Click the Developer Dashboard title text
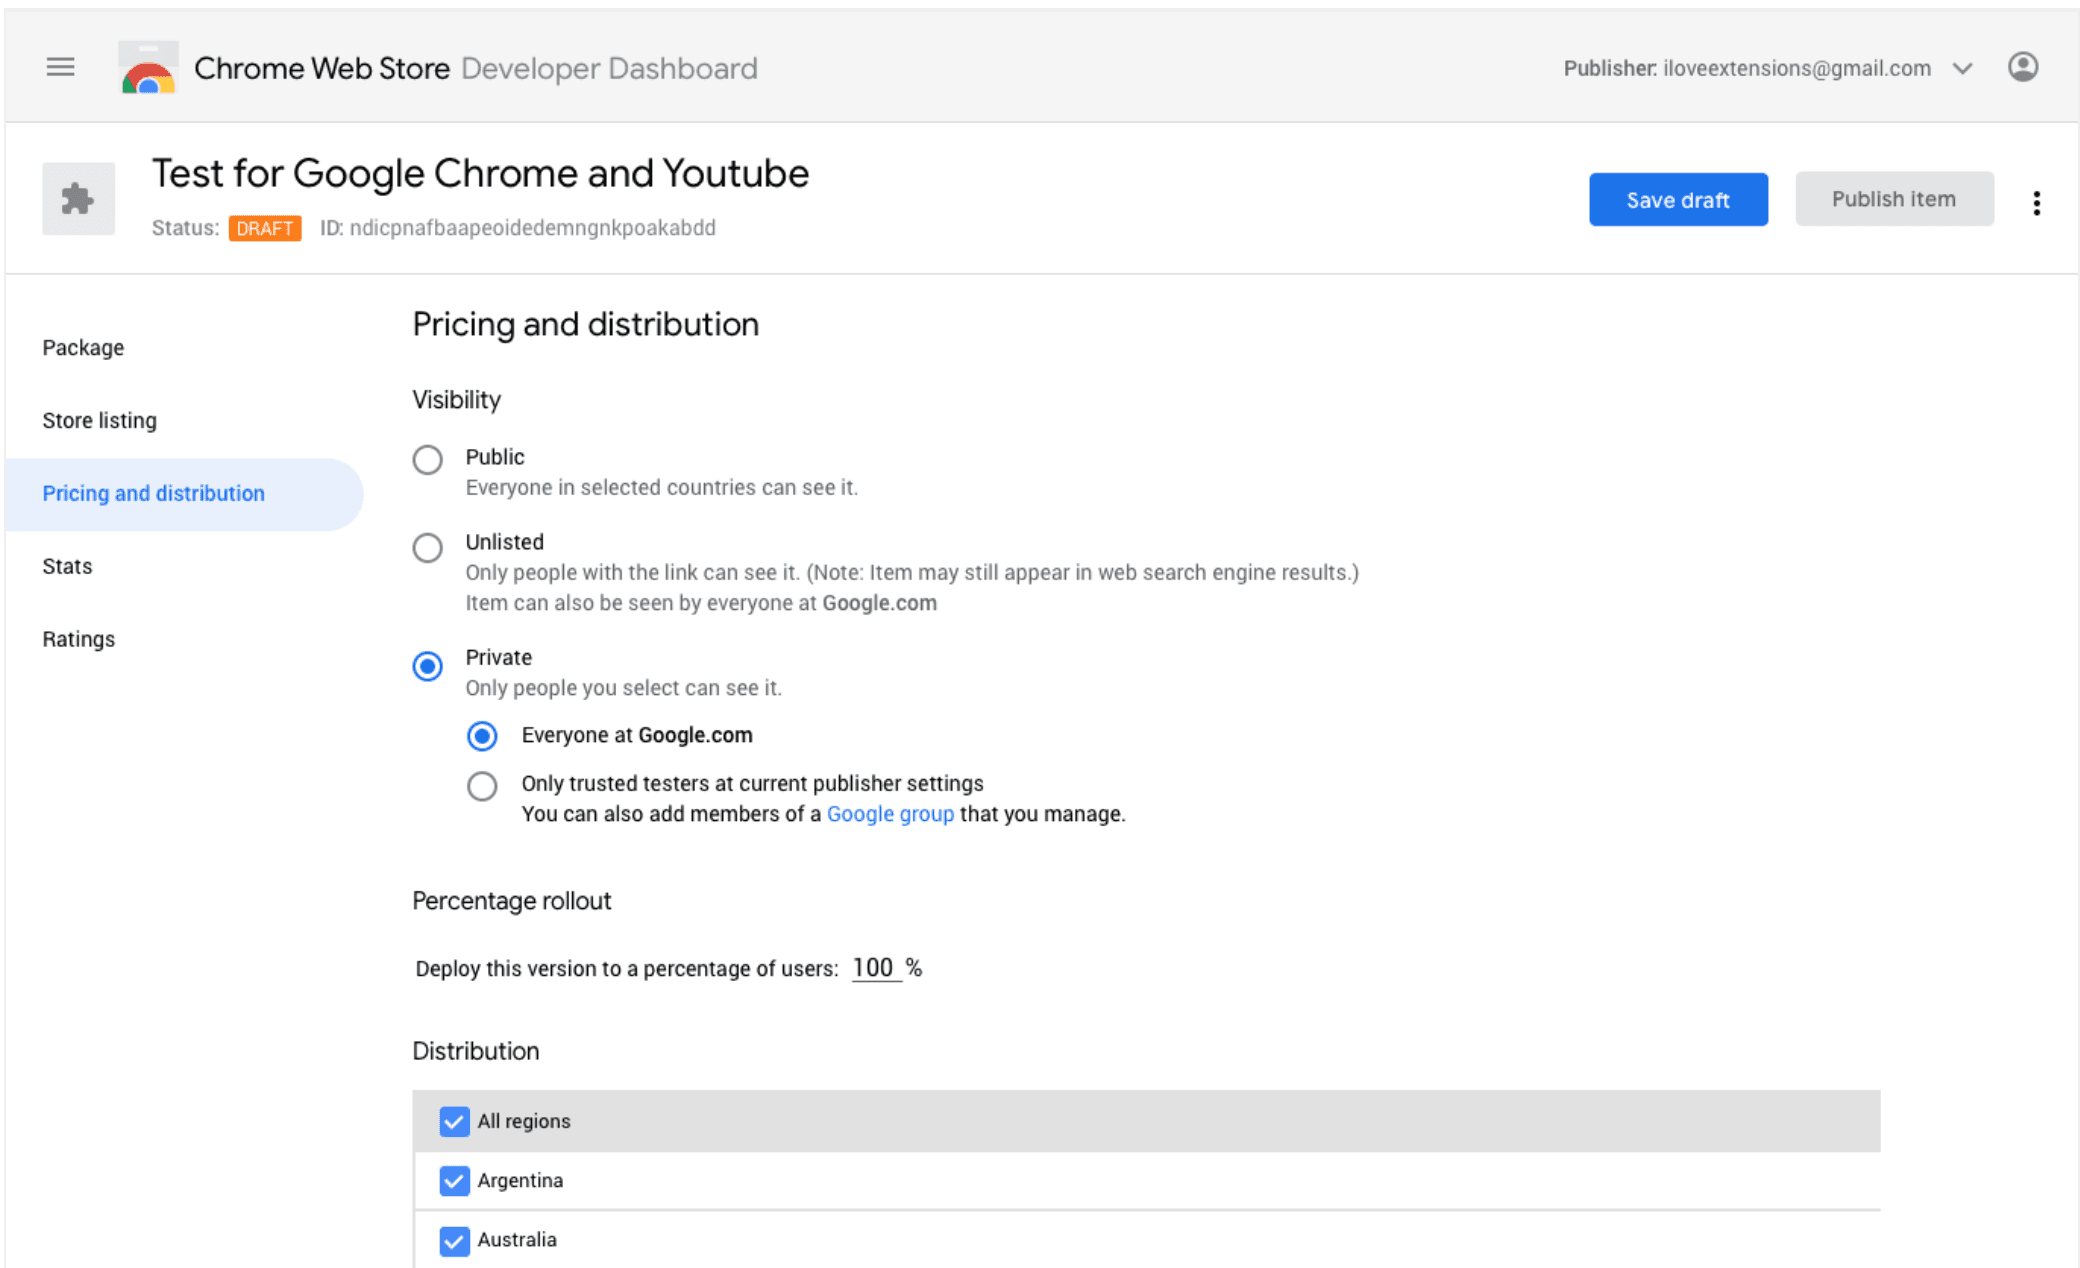Image resolution: width=2080 pixels, height=1268 pixels. point(609,68)
